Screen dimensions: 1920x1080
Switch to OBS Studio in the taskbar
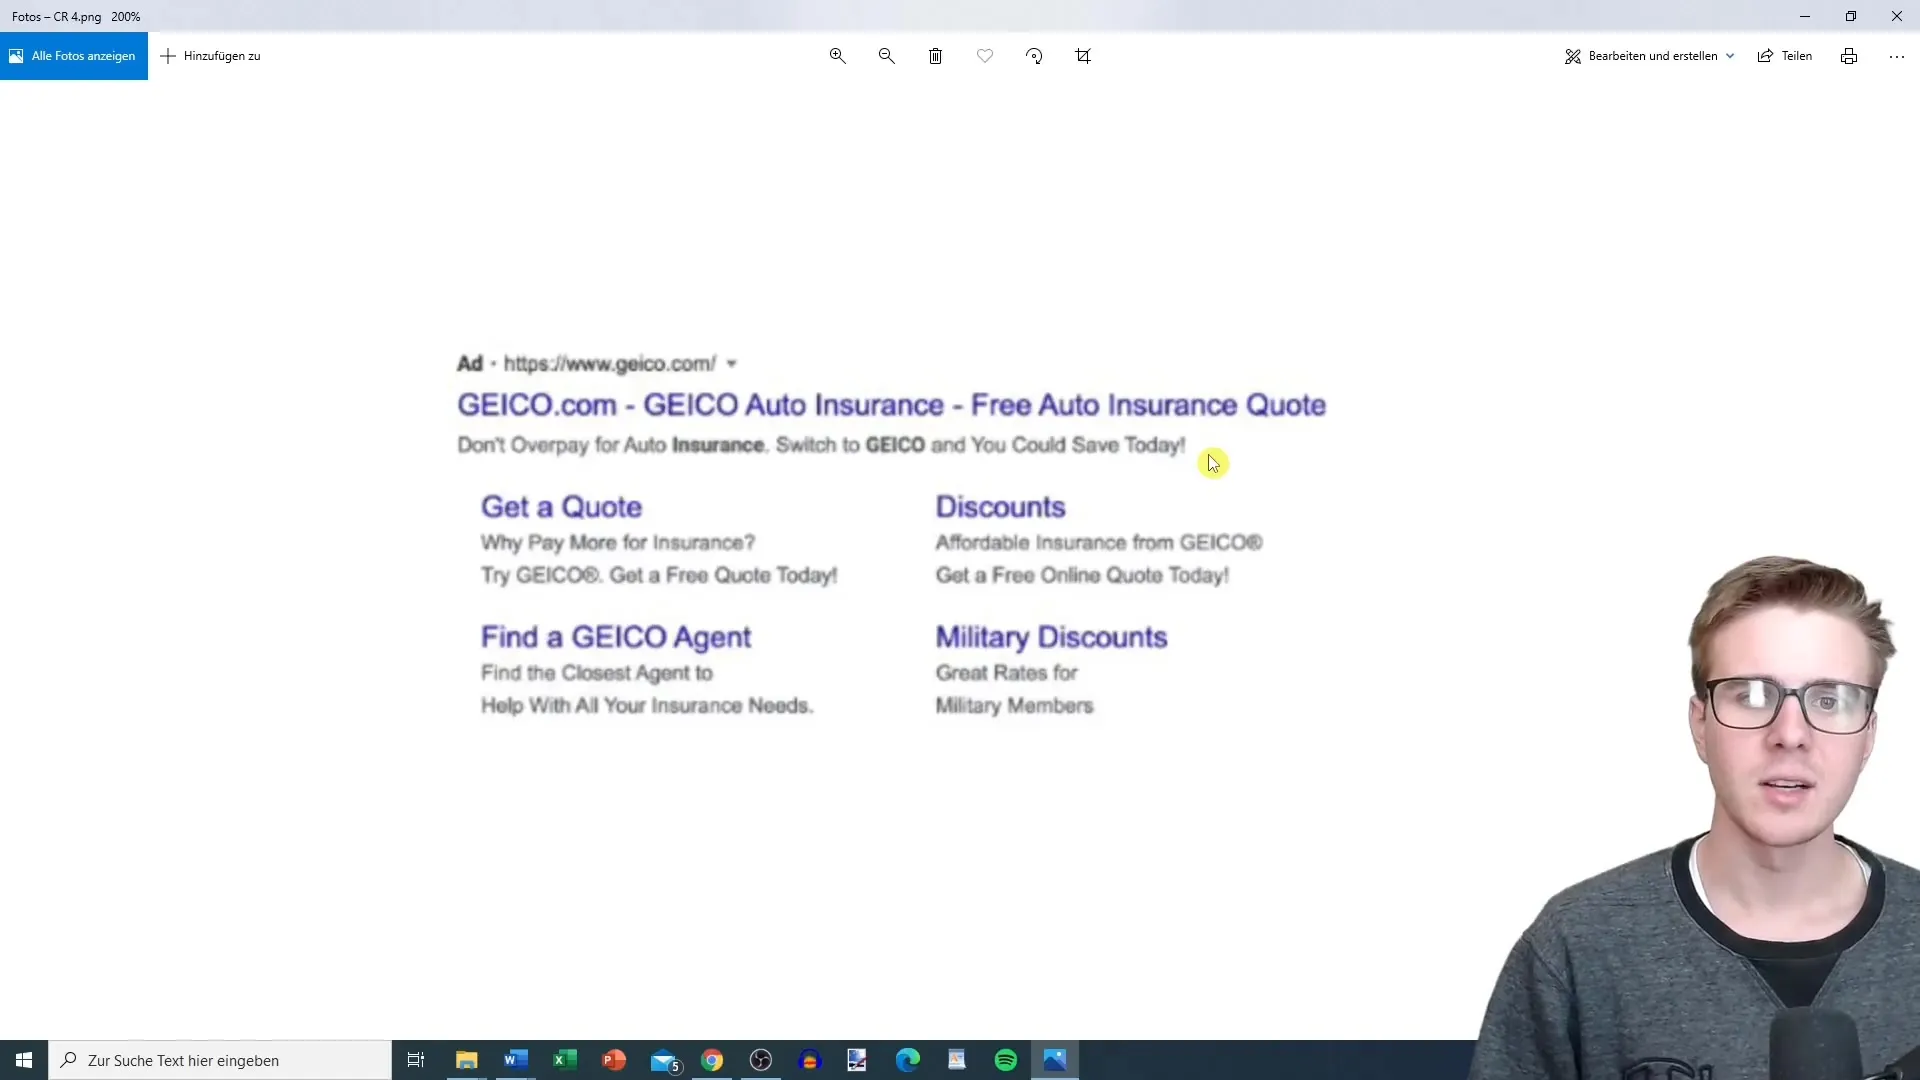[761, 1060]
